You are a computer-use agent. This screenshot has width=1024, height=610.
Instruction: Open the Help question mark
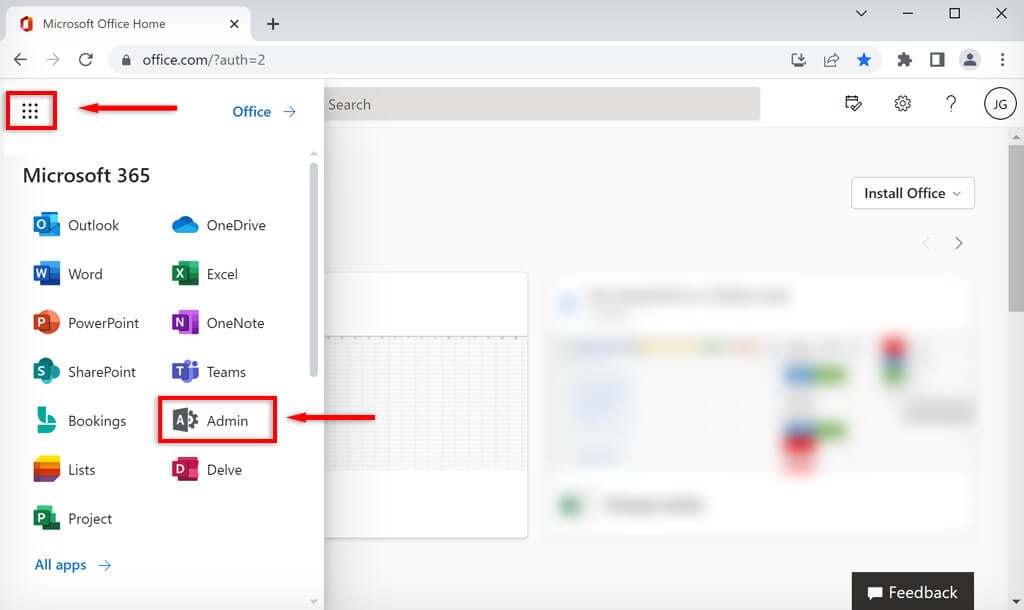[x=951, y=103]
